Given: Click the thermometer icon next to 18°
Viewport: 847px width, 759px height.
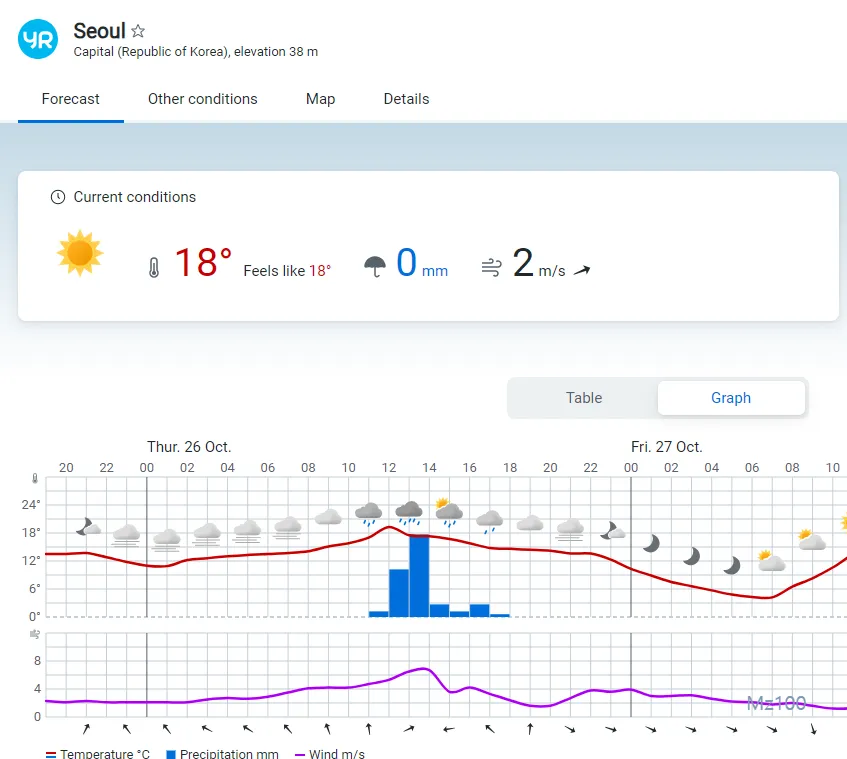Looking at the screenshot, I should pos(154,268).
